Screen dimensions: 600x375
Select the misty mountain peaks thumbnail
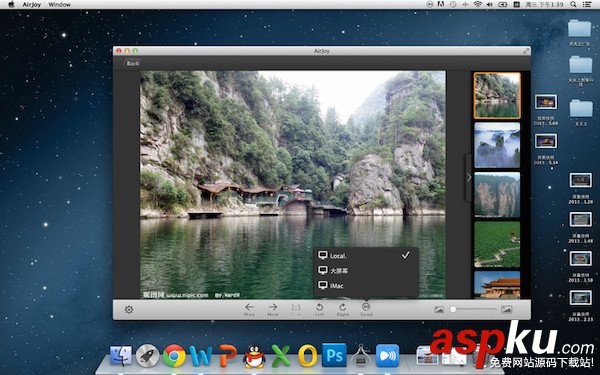click(497, 145)
